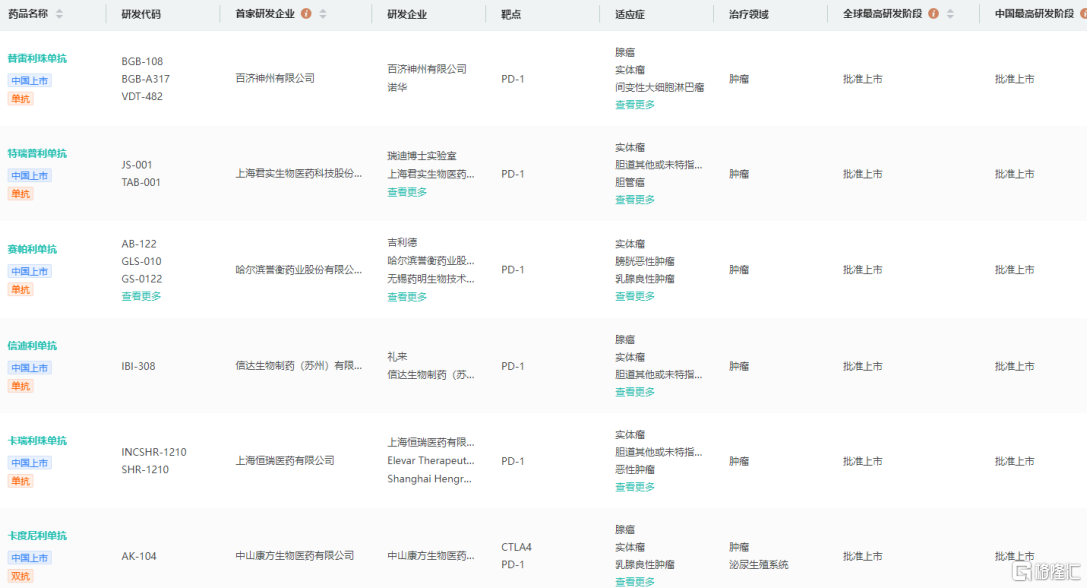Select the 靶点 column header

[x=511, y=14]
